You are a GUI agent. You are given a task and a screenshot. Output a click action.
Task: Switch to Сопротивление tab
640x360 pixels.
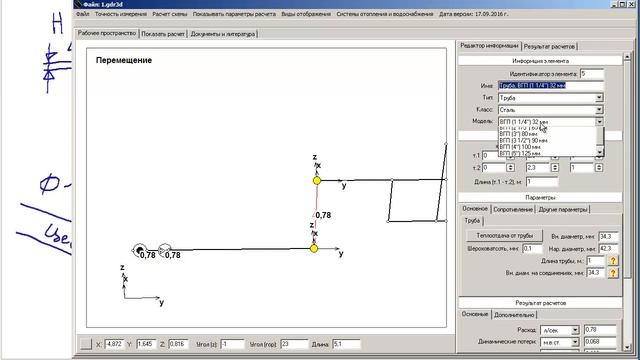coord(513,209)
